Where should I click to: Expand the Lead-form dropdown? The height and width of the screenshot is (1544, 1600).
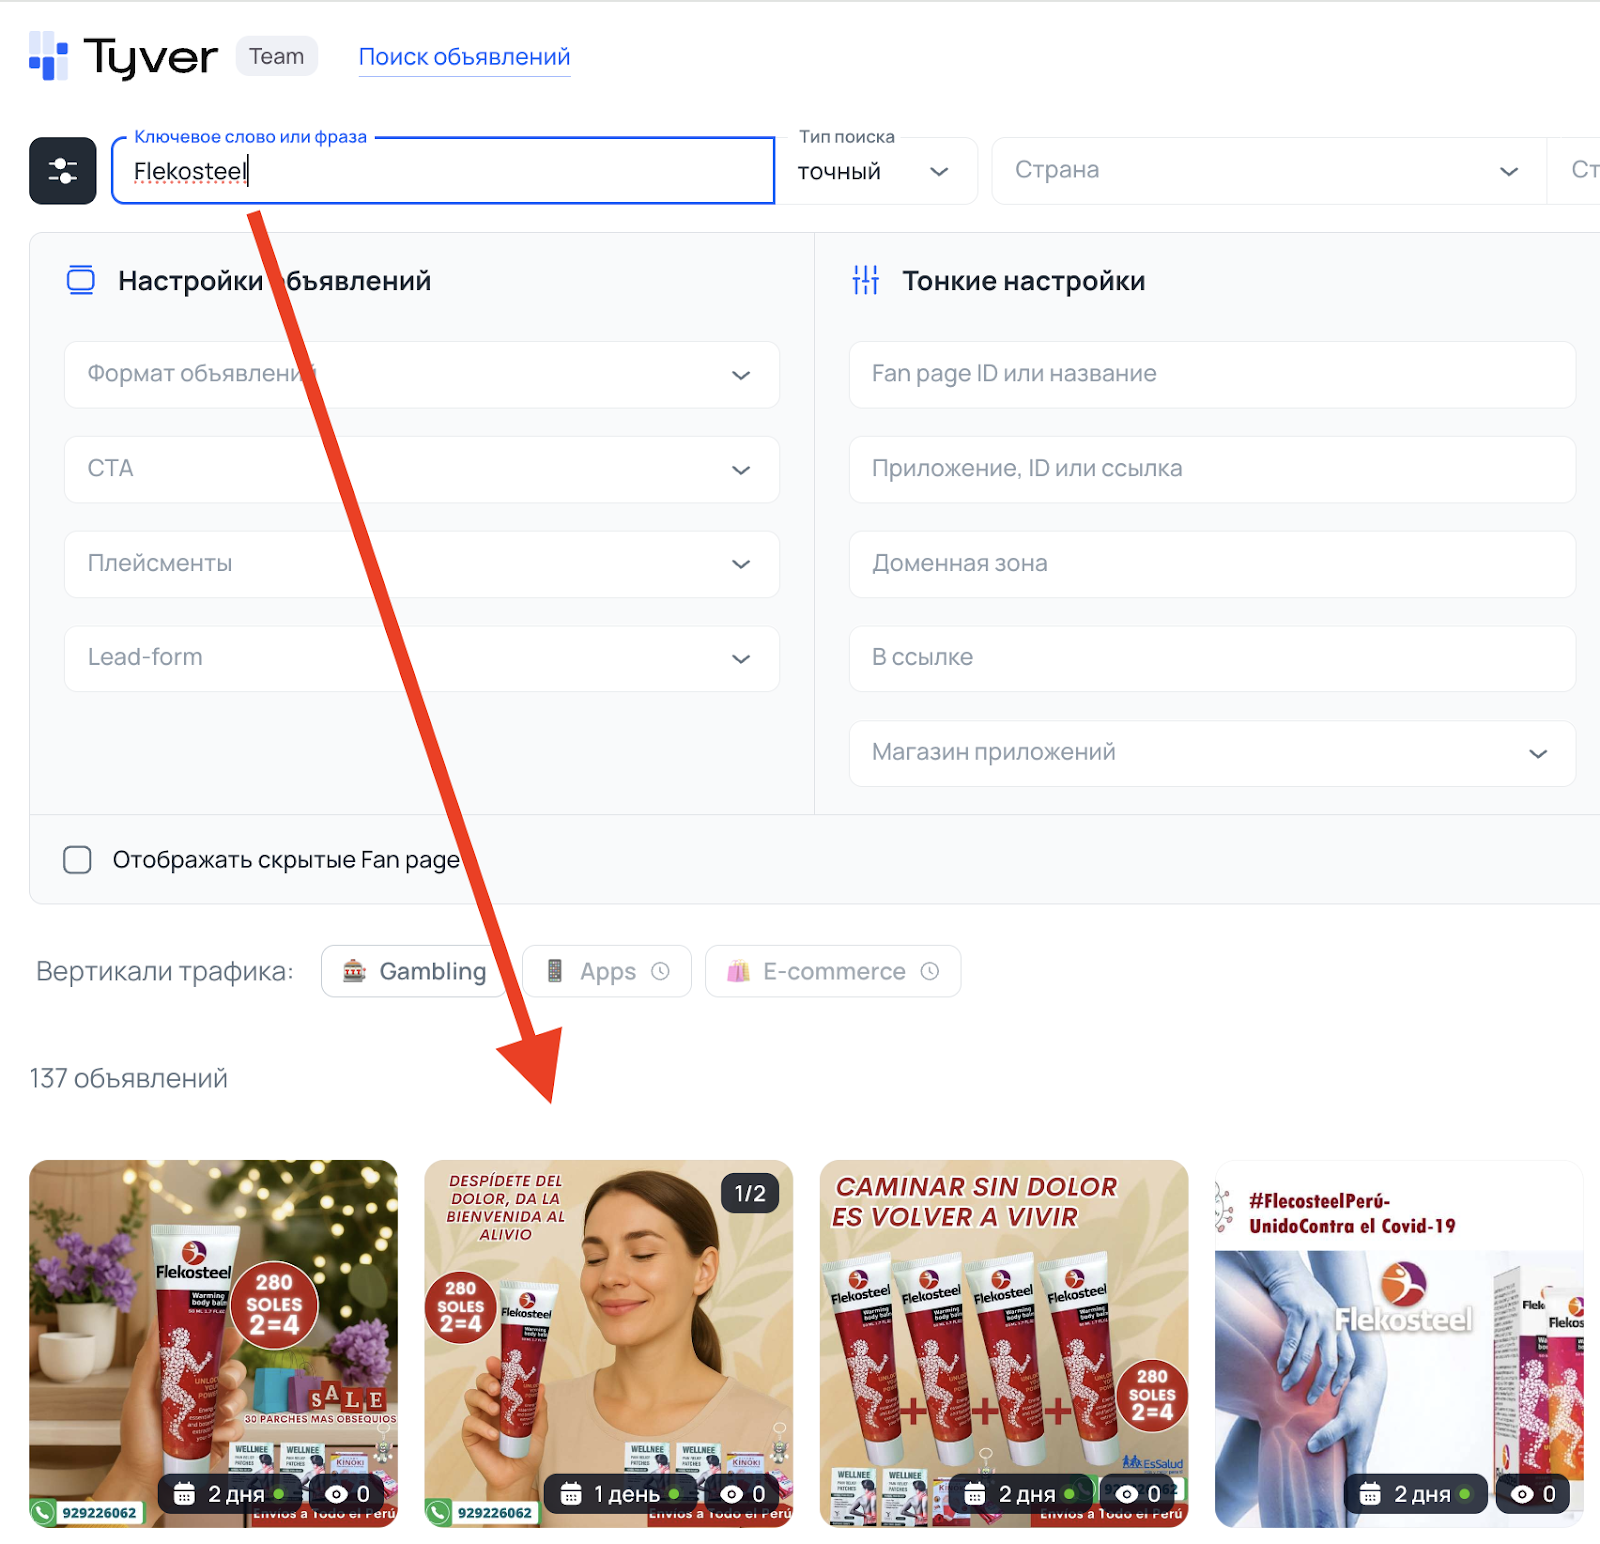[x=422, y=658]
